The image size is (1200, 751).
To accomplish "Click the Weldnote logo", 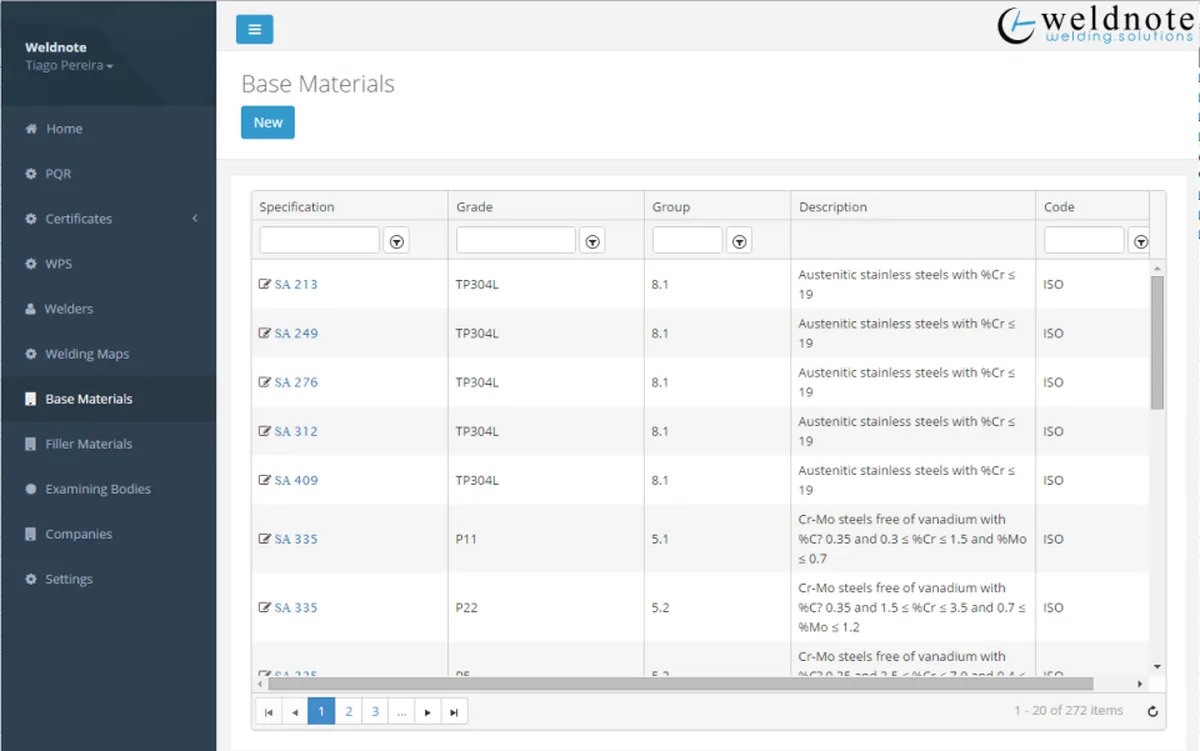I will pos(1096,25).
